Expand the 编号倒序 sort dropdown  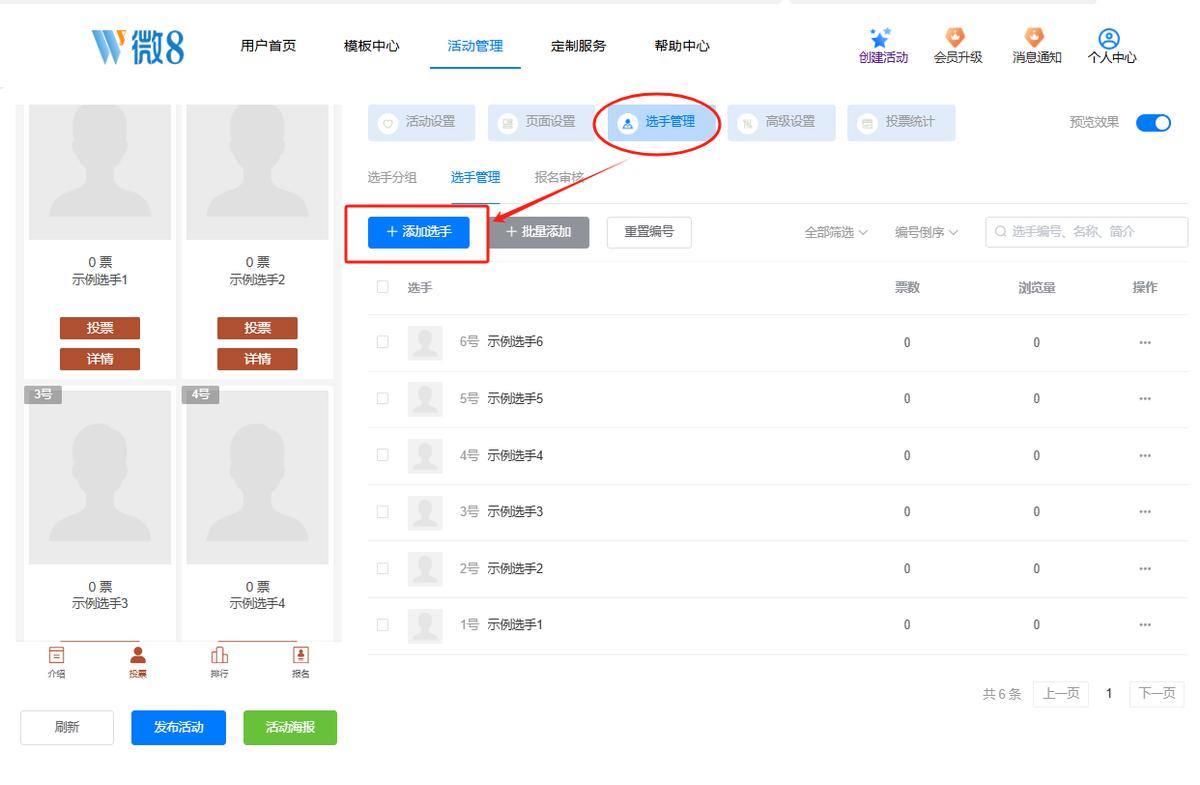926,232
